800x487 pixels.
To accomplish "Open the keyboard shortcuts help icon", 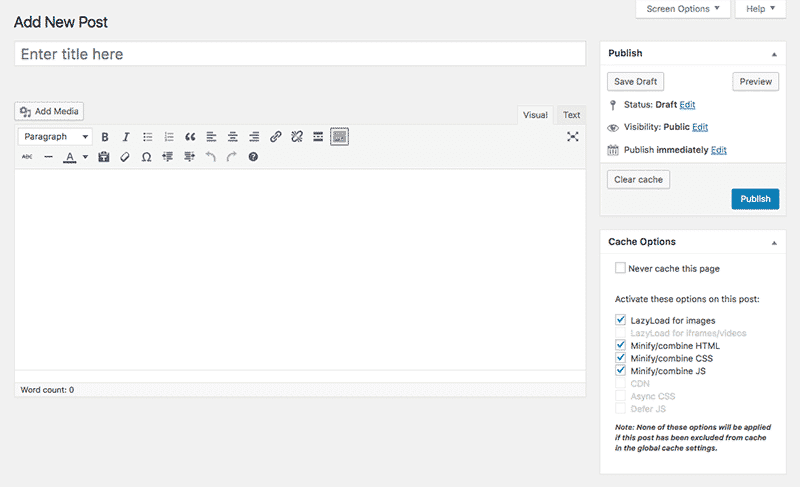I will click(253, 157).
